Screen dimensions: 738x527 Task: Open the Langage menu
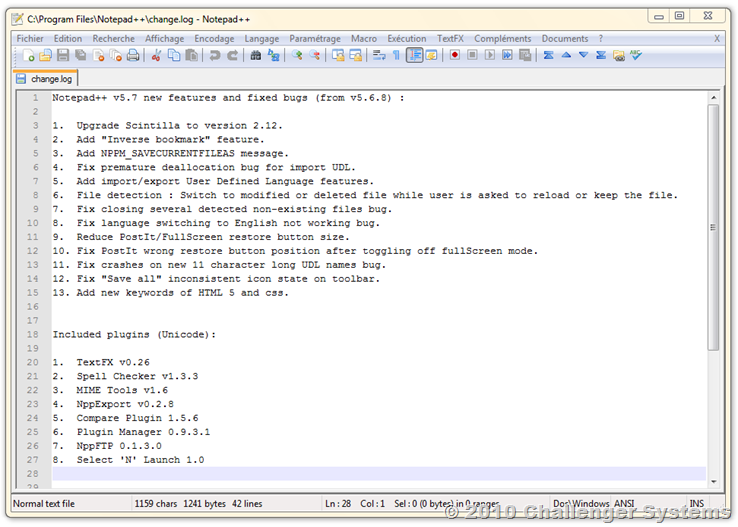(x=262, y=39)
